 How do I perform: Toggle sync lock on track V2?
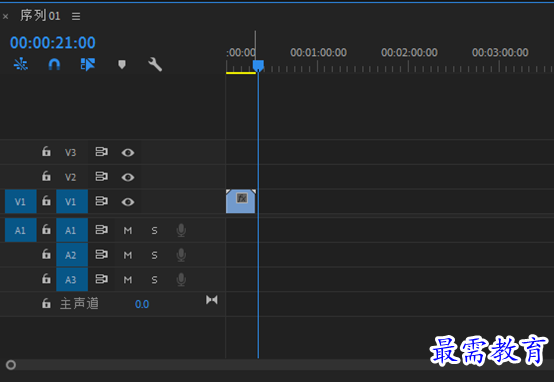coord(101,177)
